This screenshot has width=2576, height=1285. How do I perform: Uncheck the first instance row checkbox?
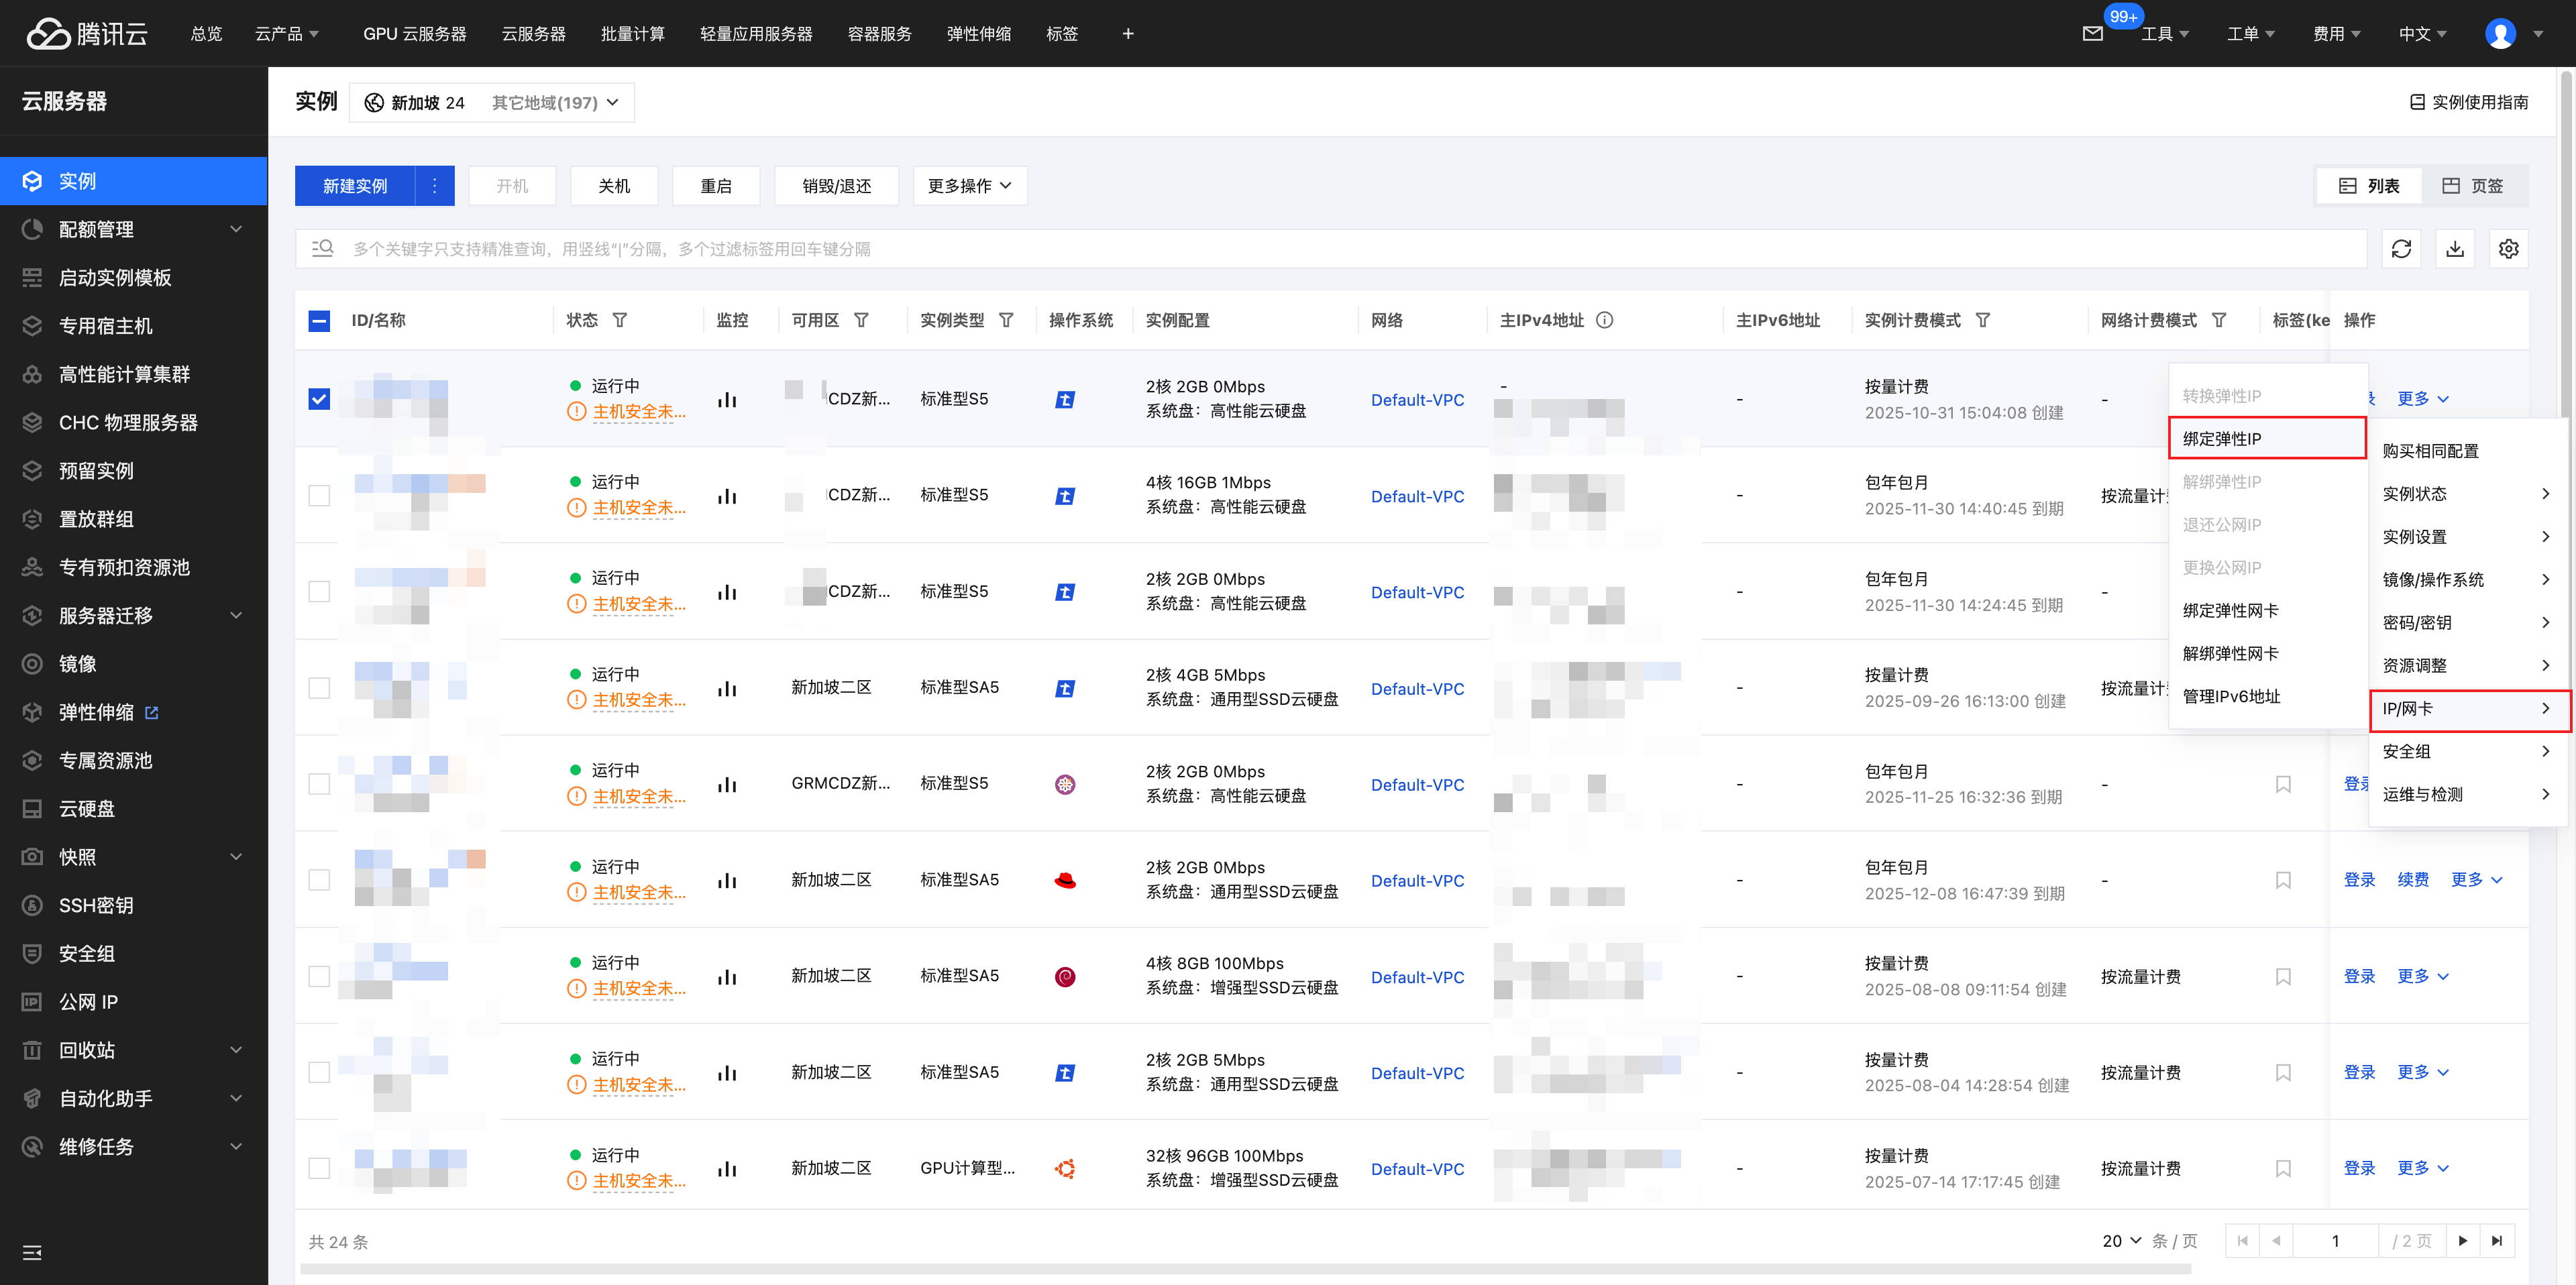[319, 399]
